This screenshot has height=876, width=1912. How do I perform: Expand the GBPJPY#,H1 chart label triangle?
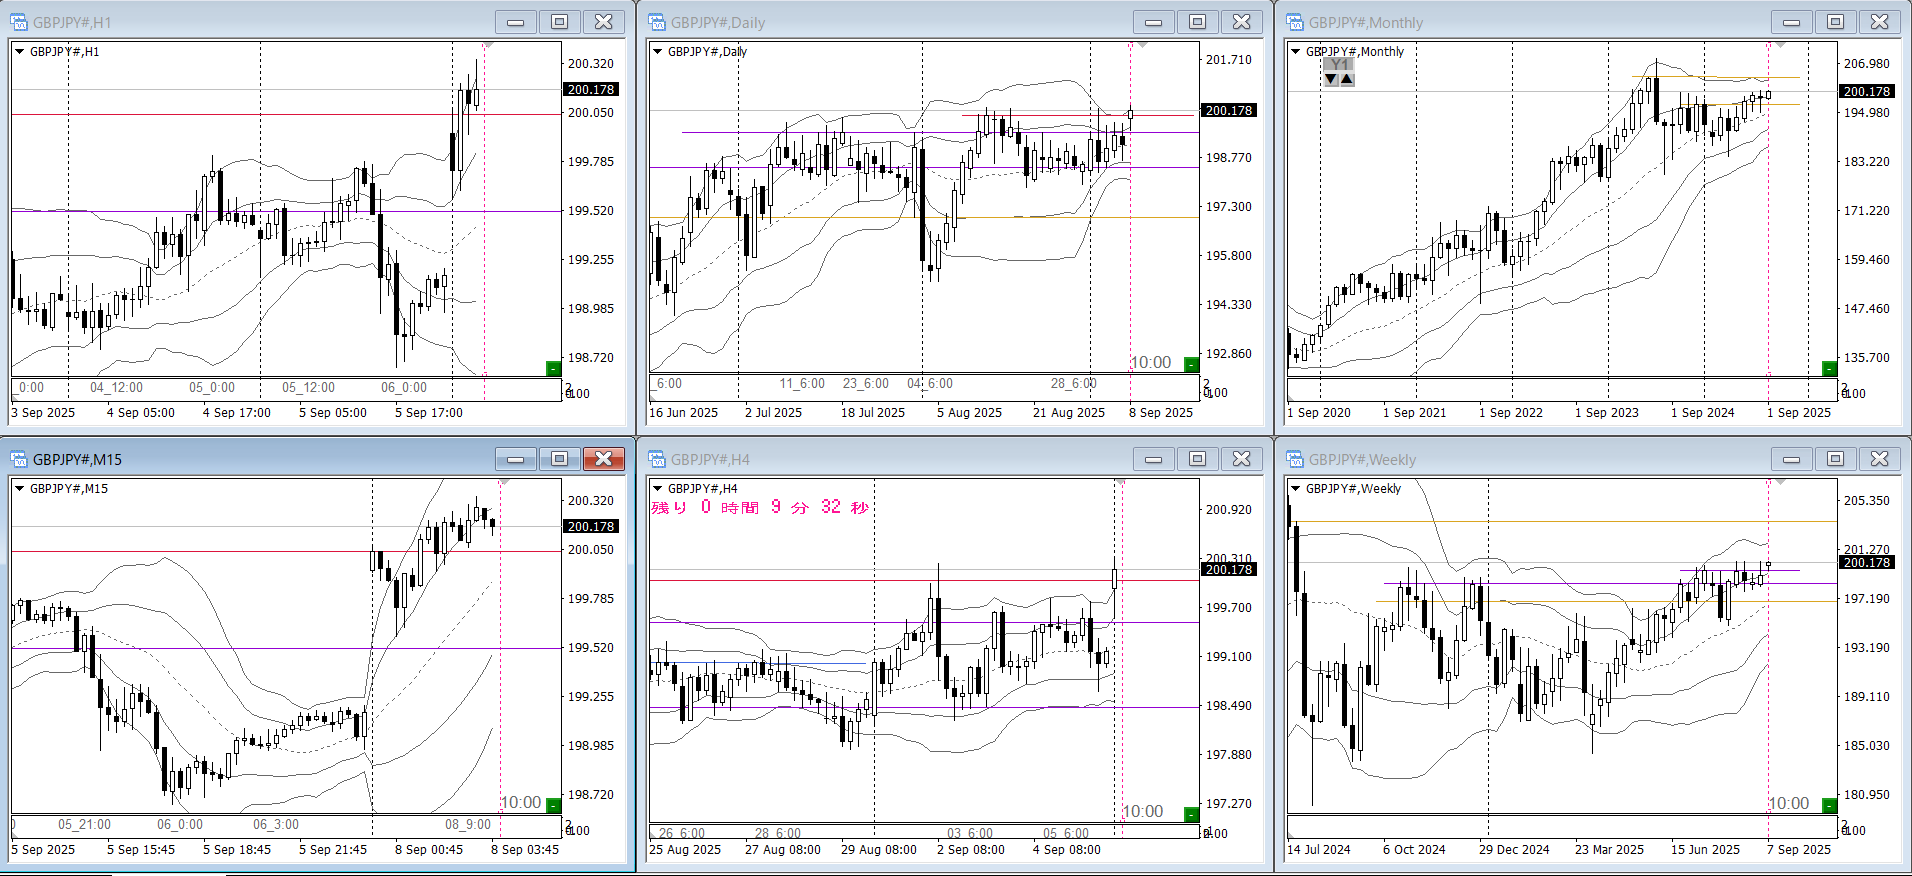pos(19,51)
